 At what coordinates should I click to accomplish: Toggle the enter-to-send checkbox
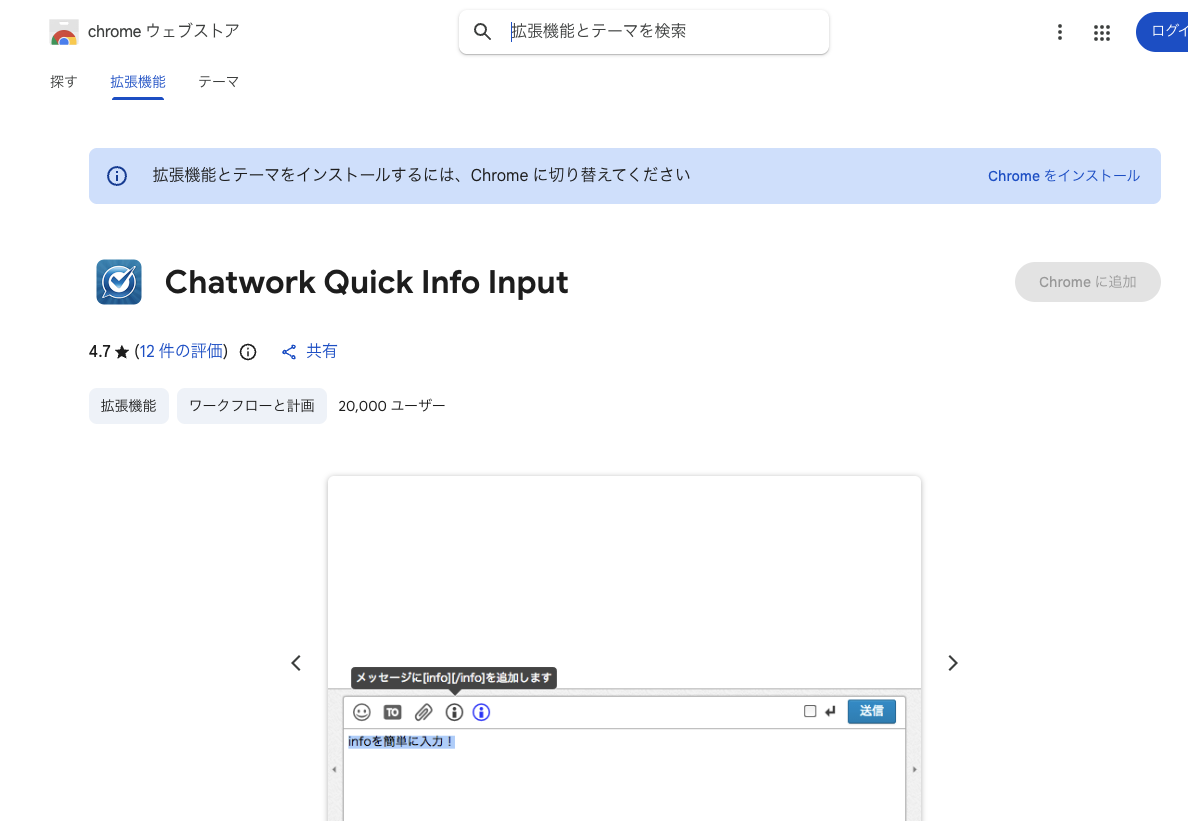pos(810,711)
